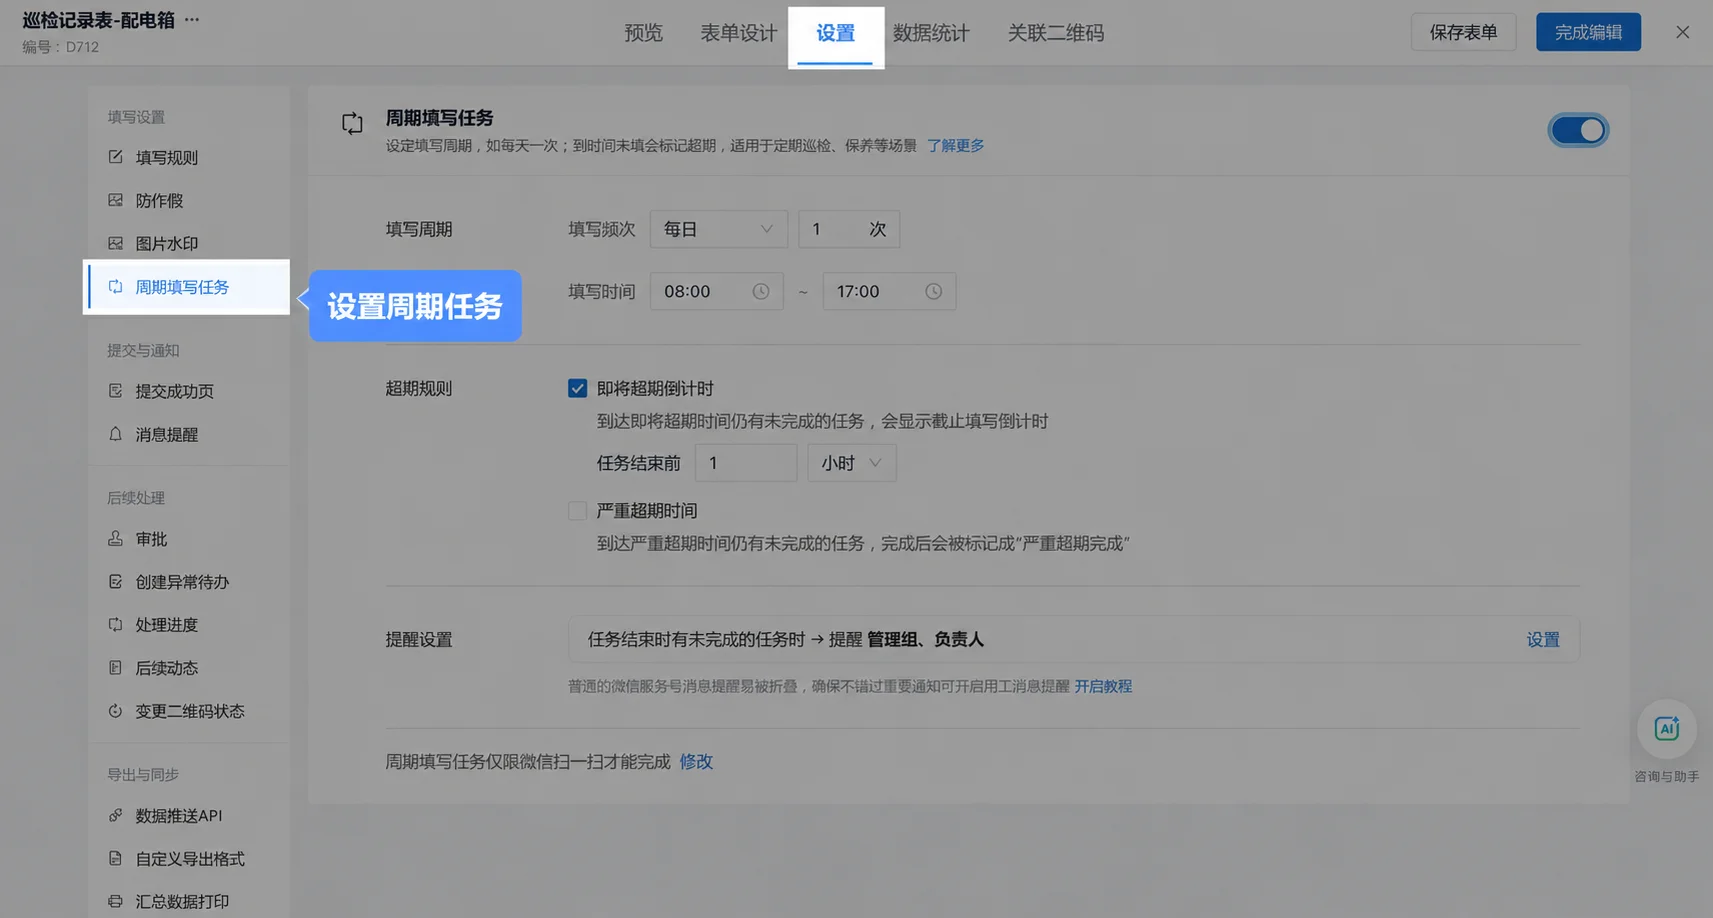Uncheck 即将超期倒计时 checkbox
The height and width of the screenshot is (918, 1713).
pos(577,388)
